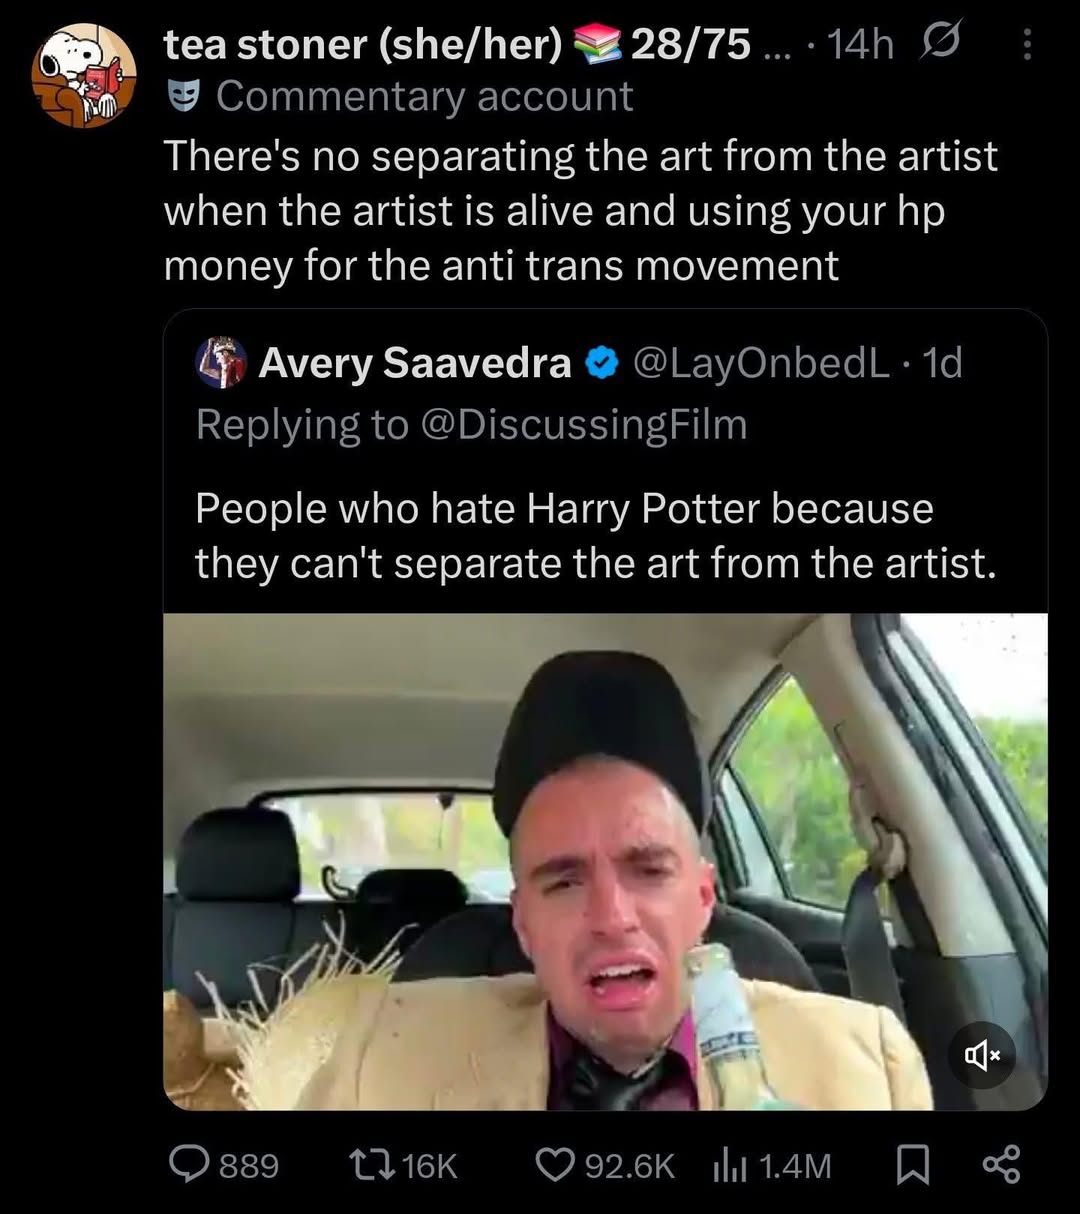Play the embedded car video

pos(605,862)
